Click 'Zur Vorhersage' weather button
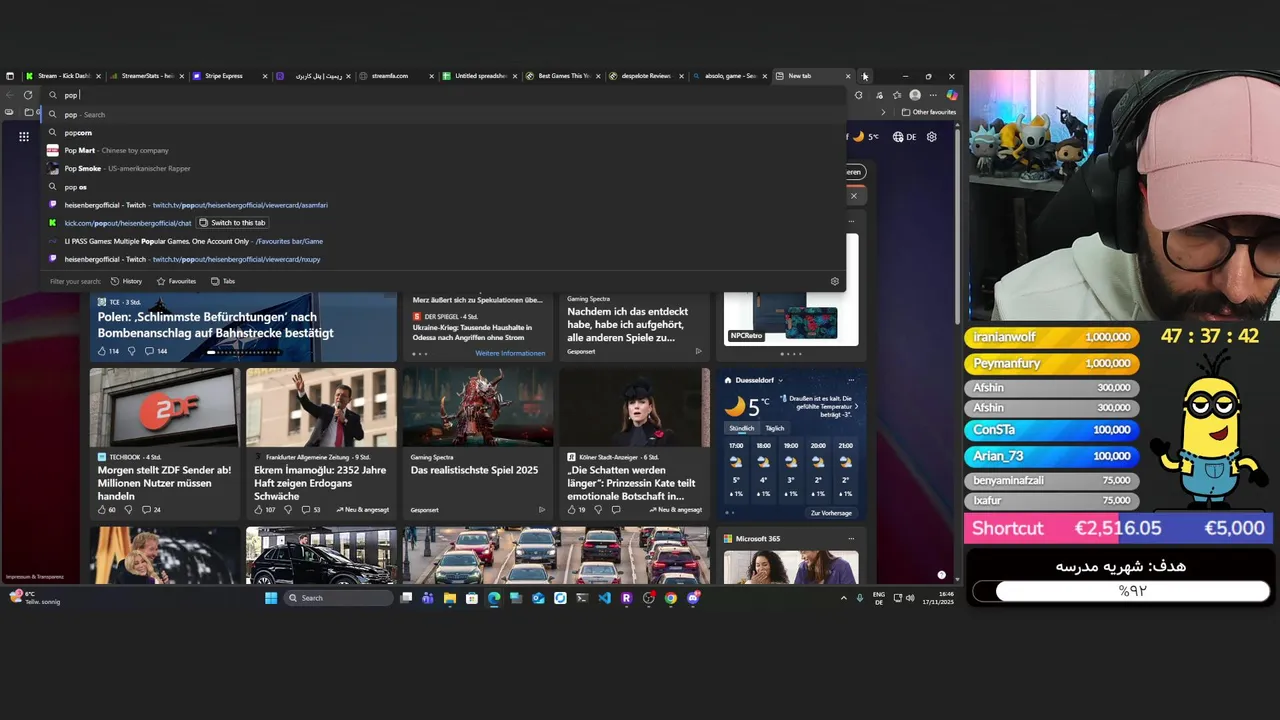Viewport: 1280px width, 720px height. 831,513
